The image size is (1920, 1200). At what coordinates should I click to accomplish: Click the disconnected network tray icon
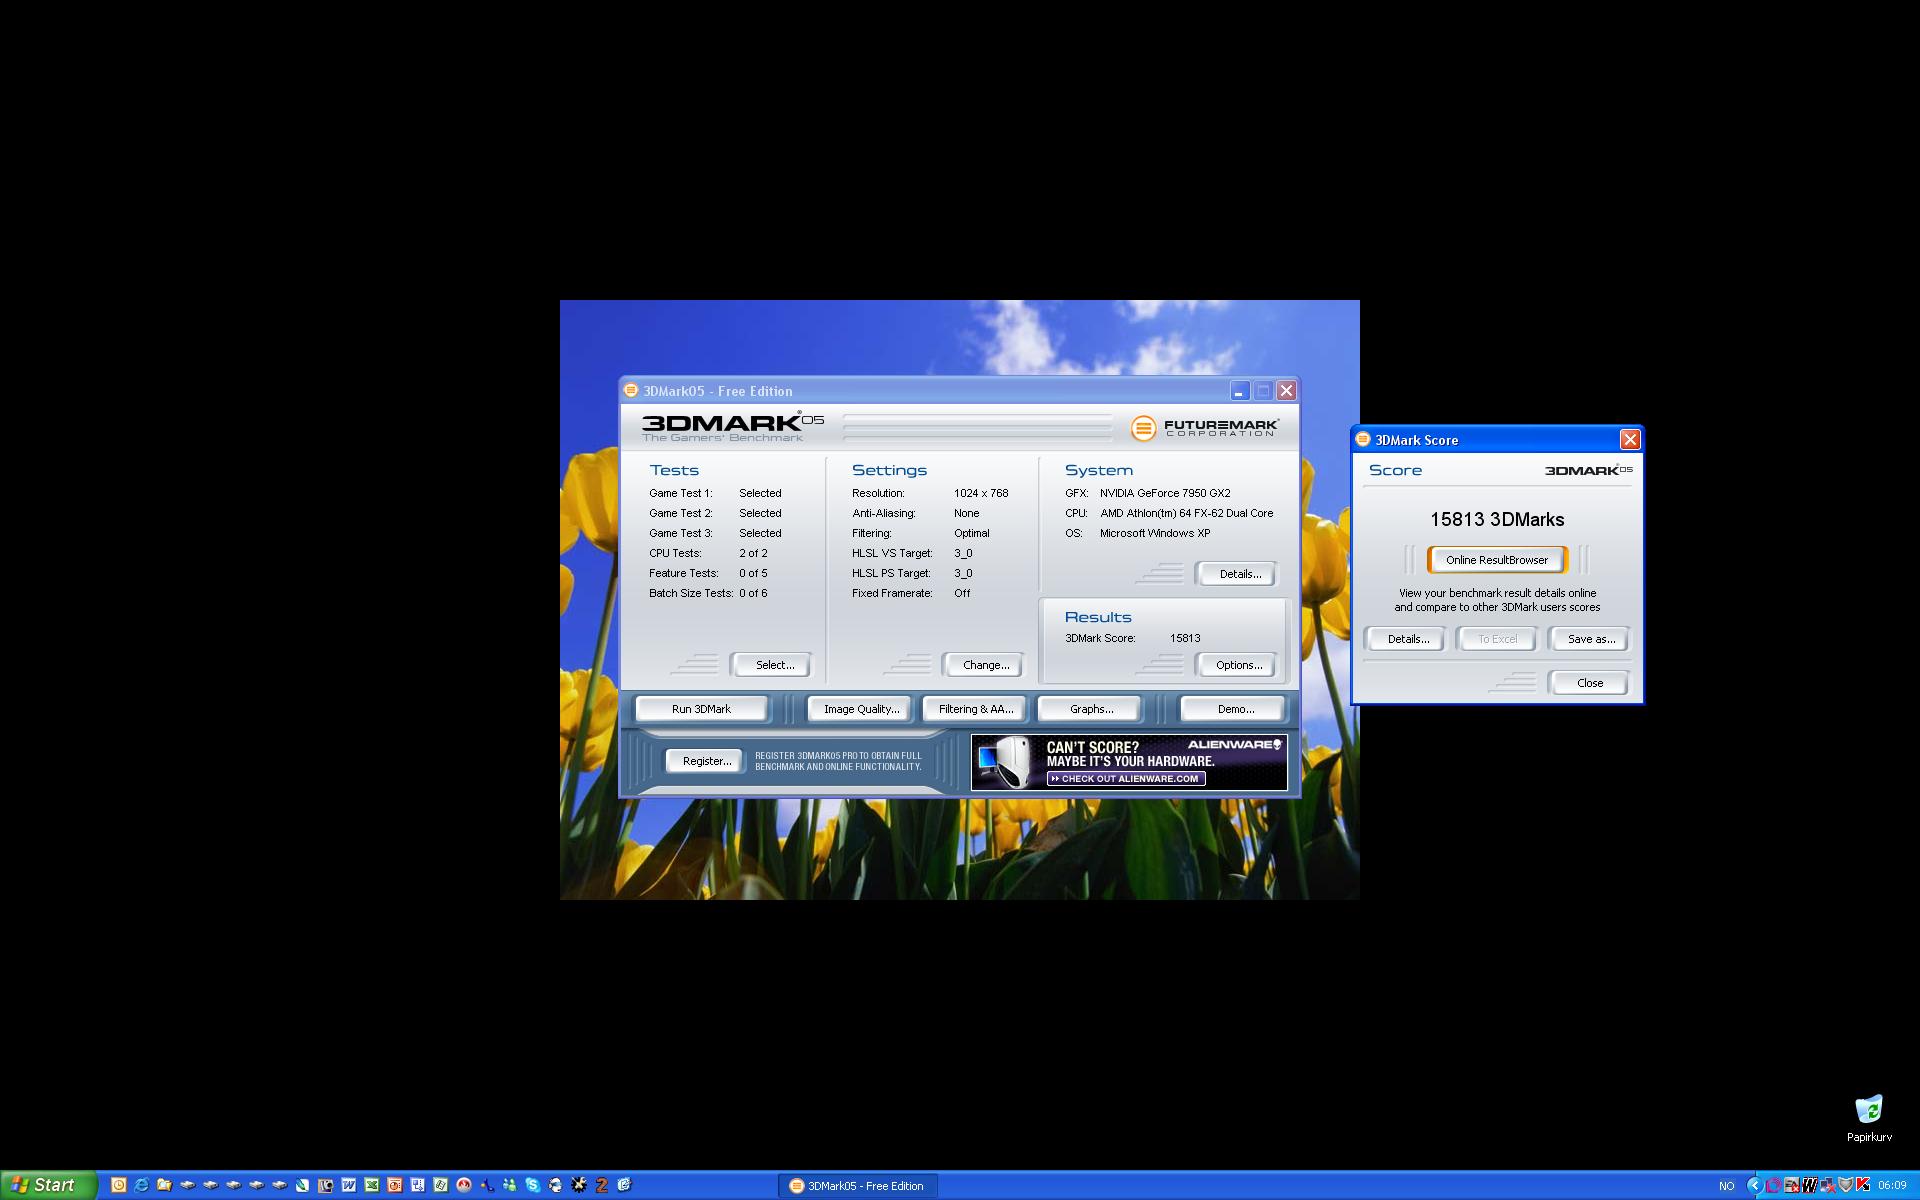pos(1828,1185)
